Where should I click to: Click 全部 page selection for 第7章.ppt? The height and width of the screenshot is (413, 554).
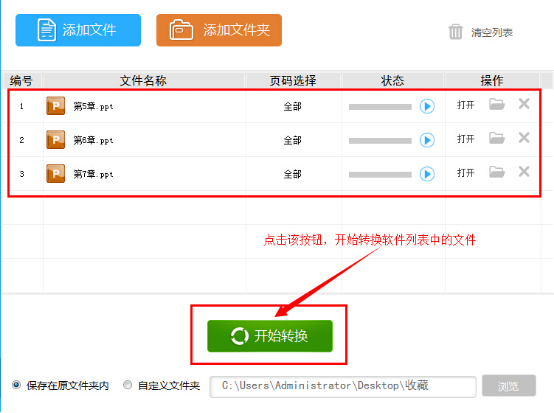[293, 174]
